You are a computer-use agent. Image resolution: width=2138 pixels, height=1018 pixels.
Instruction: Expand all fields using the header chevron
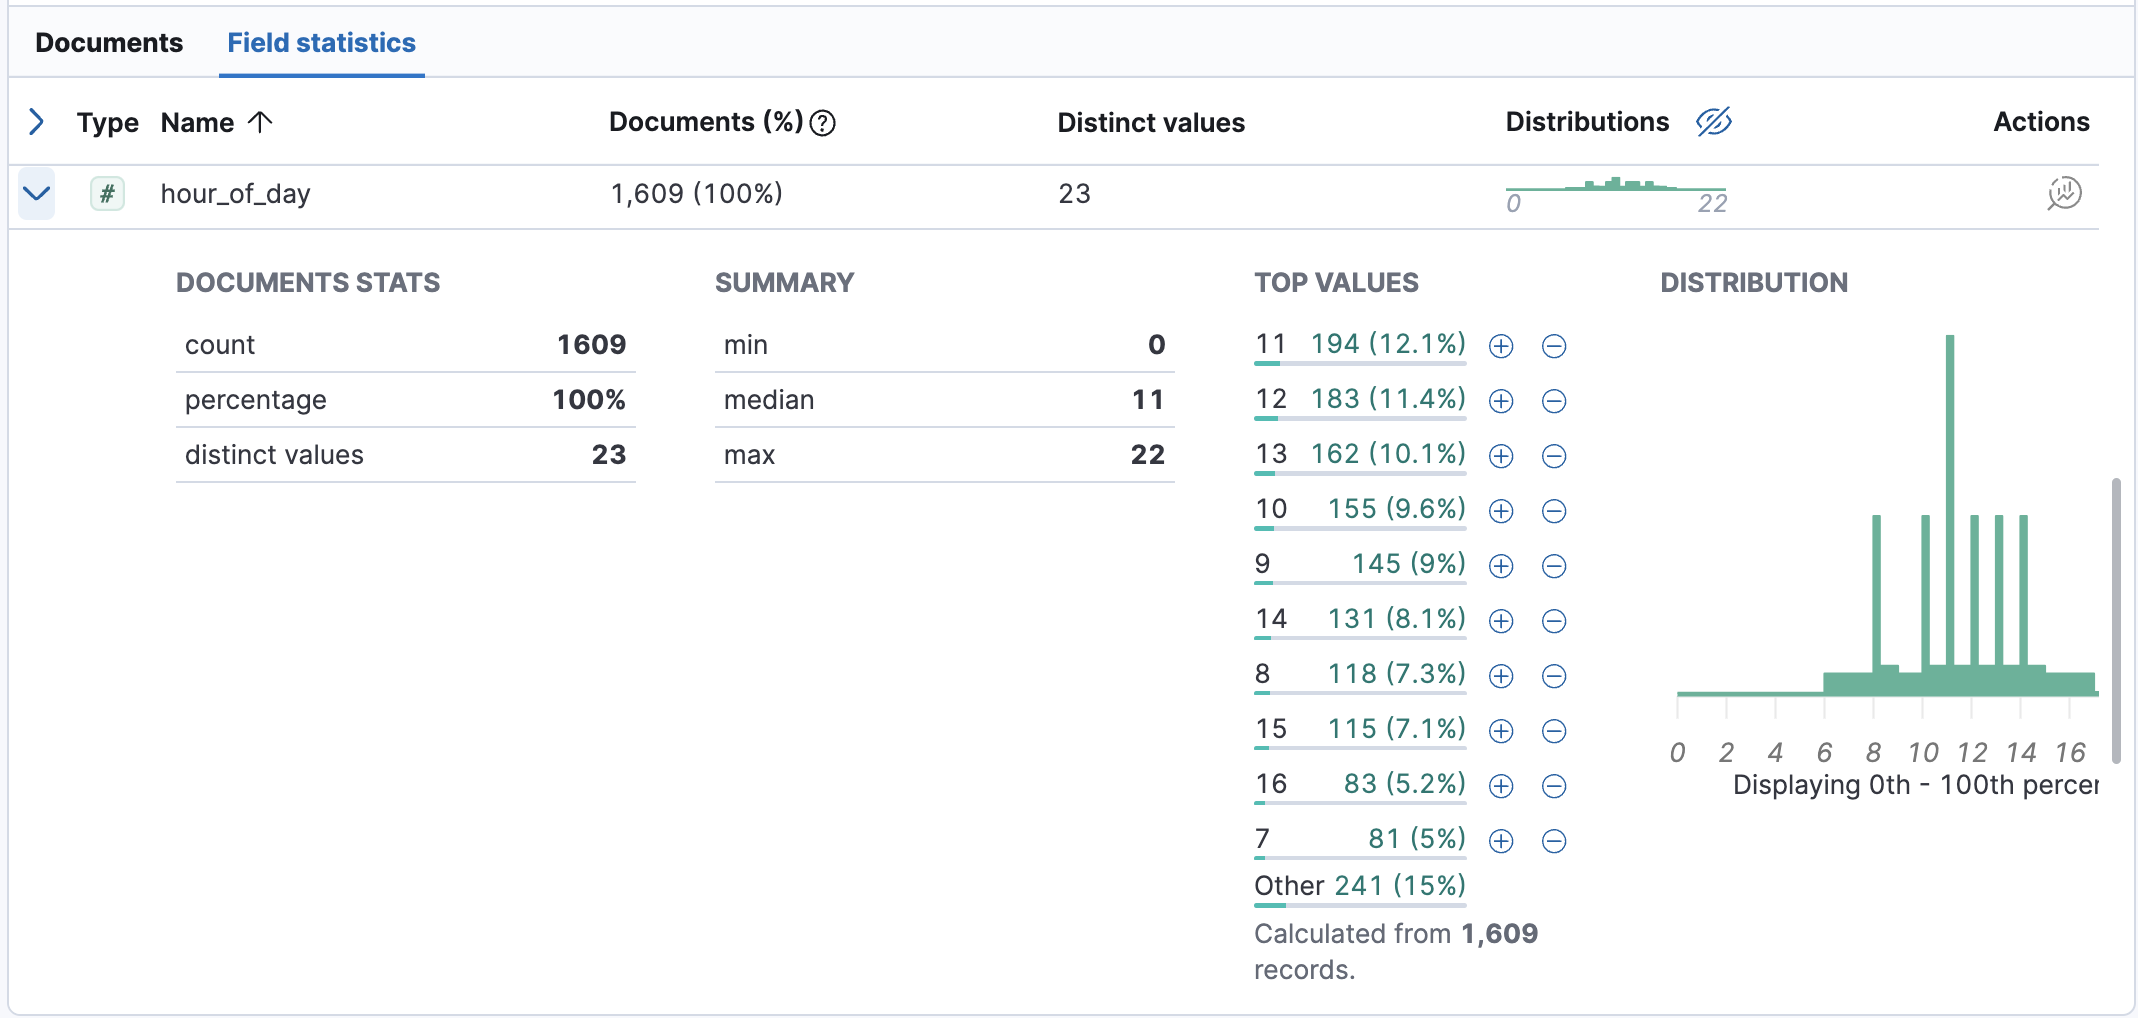[36, 121]
